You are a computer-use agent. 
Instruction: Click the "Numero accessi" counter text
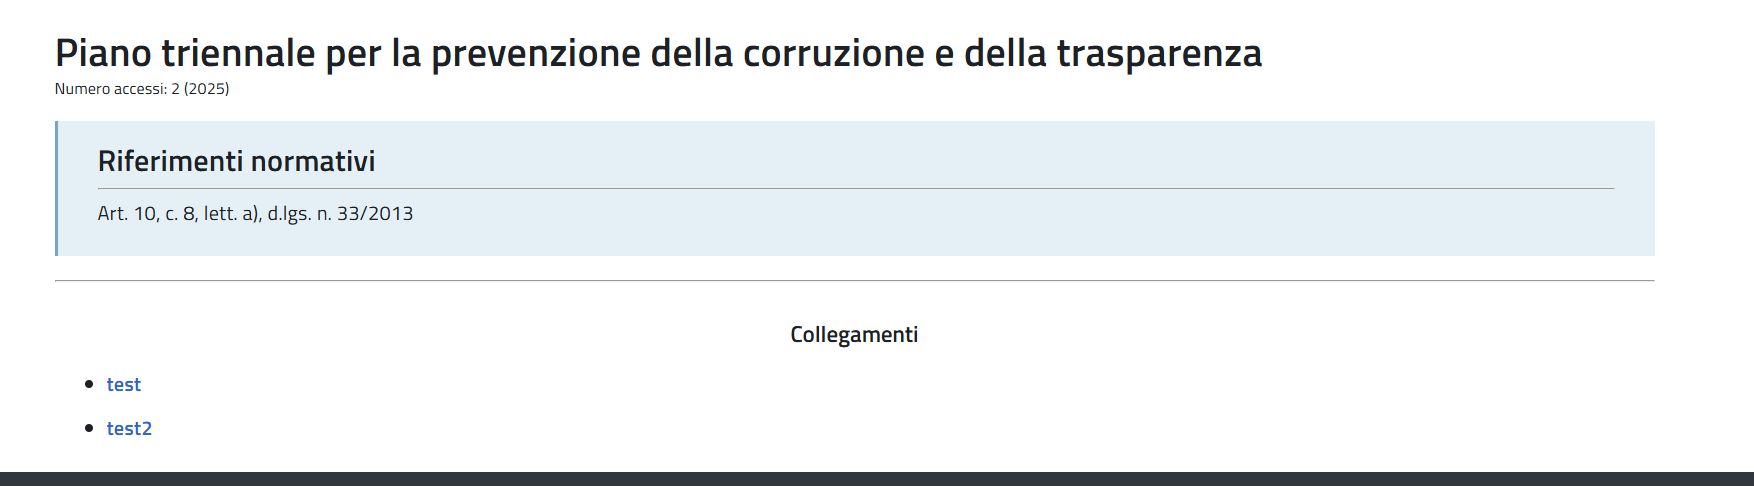pyautogui.click(x=112, y=89)
